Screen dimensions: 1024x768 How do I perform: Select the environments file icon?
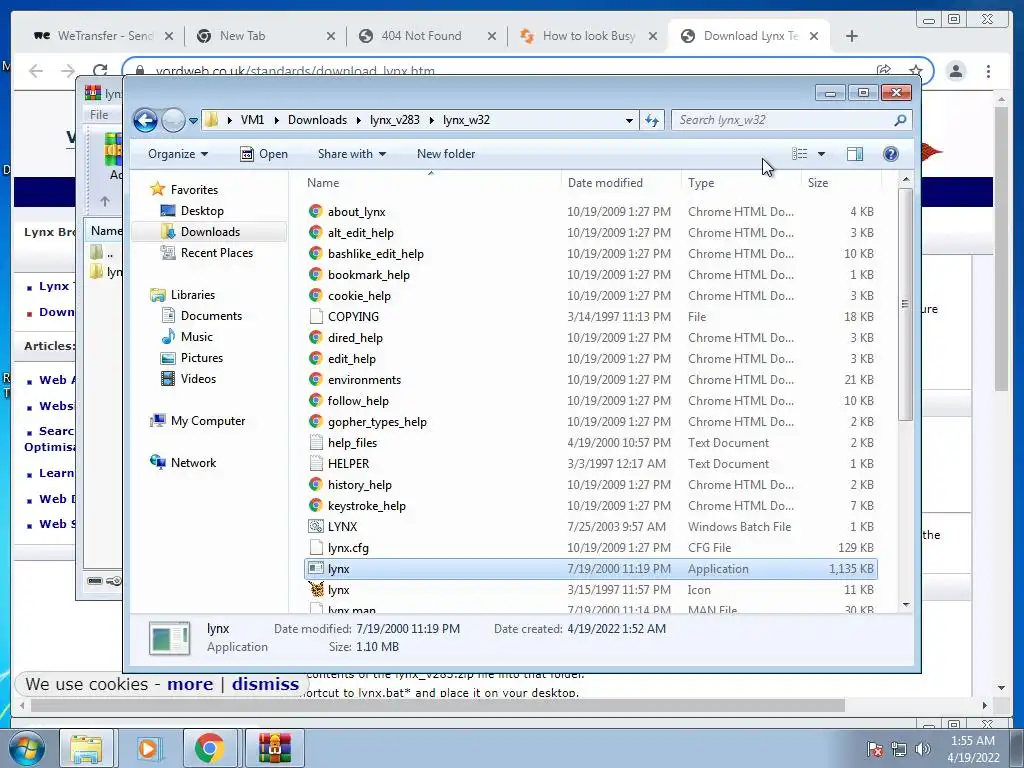tap(316, 379)
